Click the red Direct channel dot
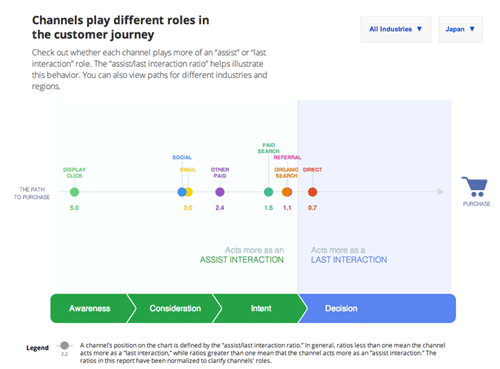 click(x=312, y=192)
